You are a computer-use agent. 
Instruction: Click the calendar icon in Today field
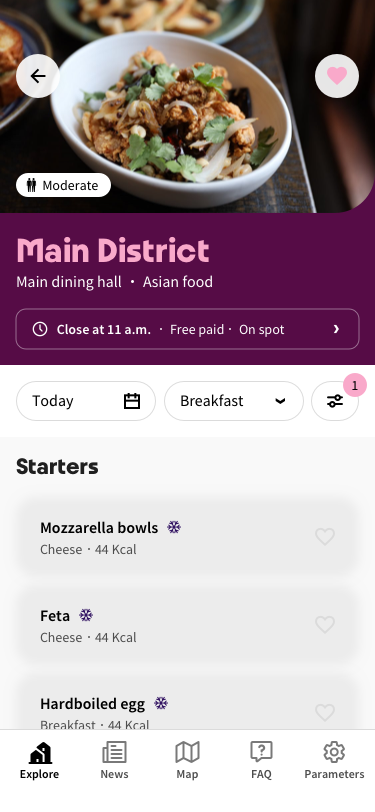[x=132, y=401]
